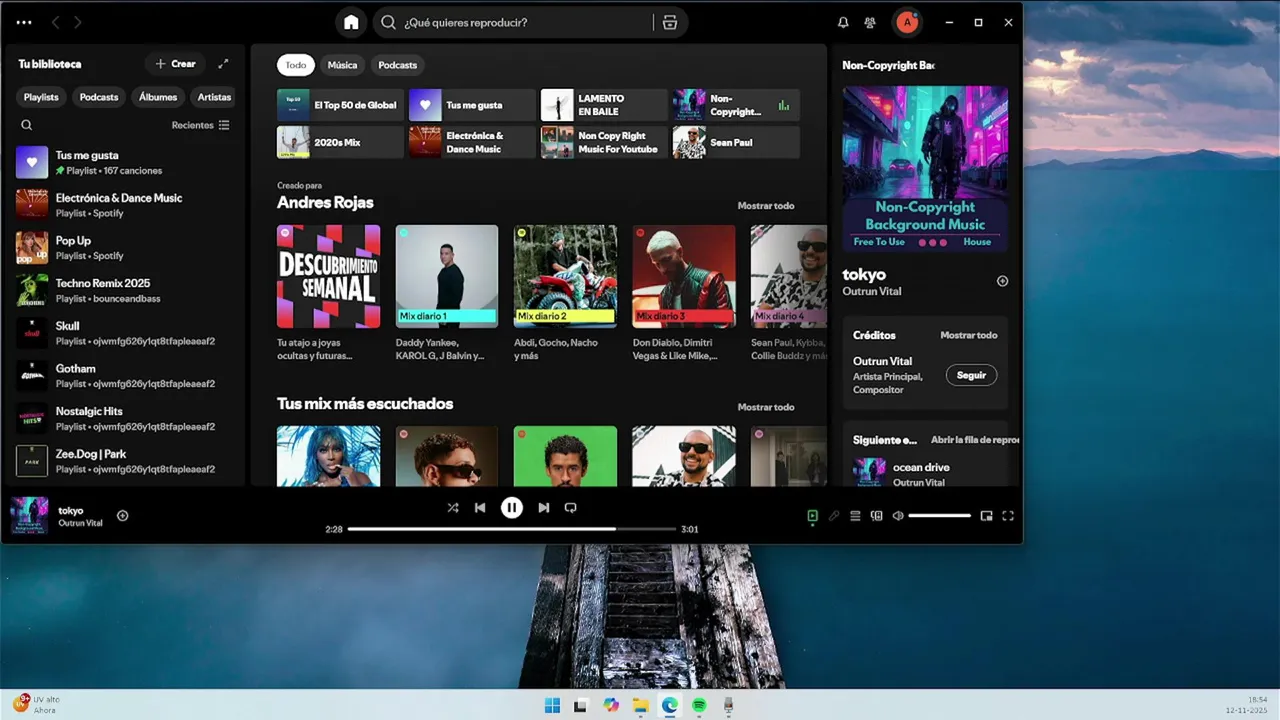
Task: Click Mostrar todo next to Tus mix más escuchados
Action: tap(766, 407)
